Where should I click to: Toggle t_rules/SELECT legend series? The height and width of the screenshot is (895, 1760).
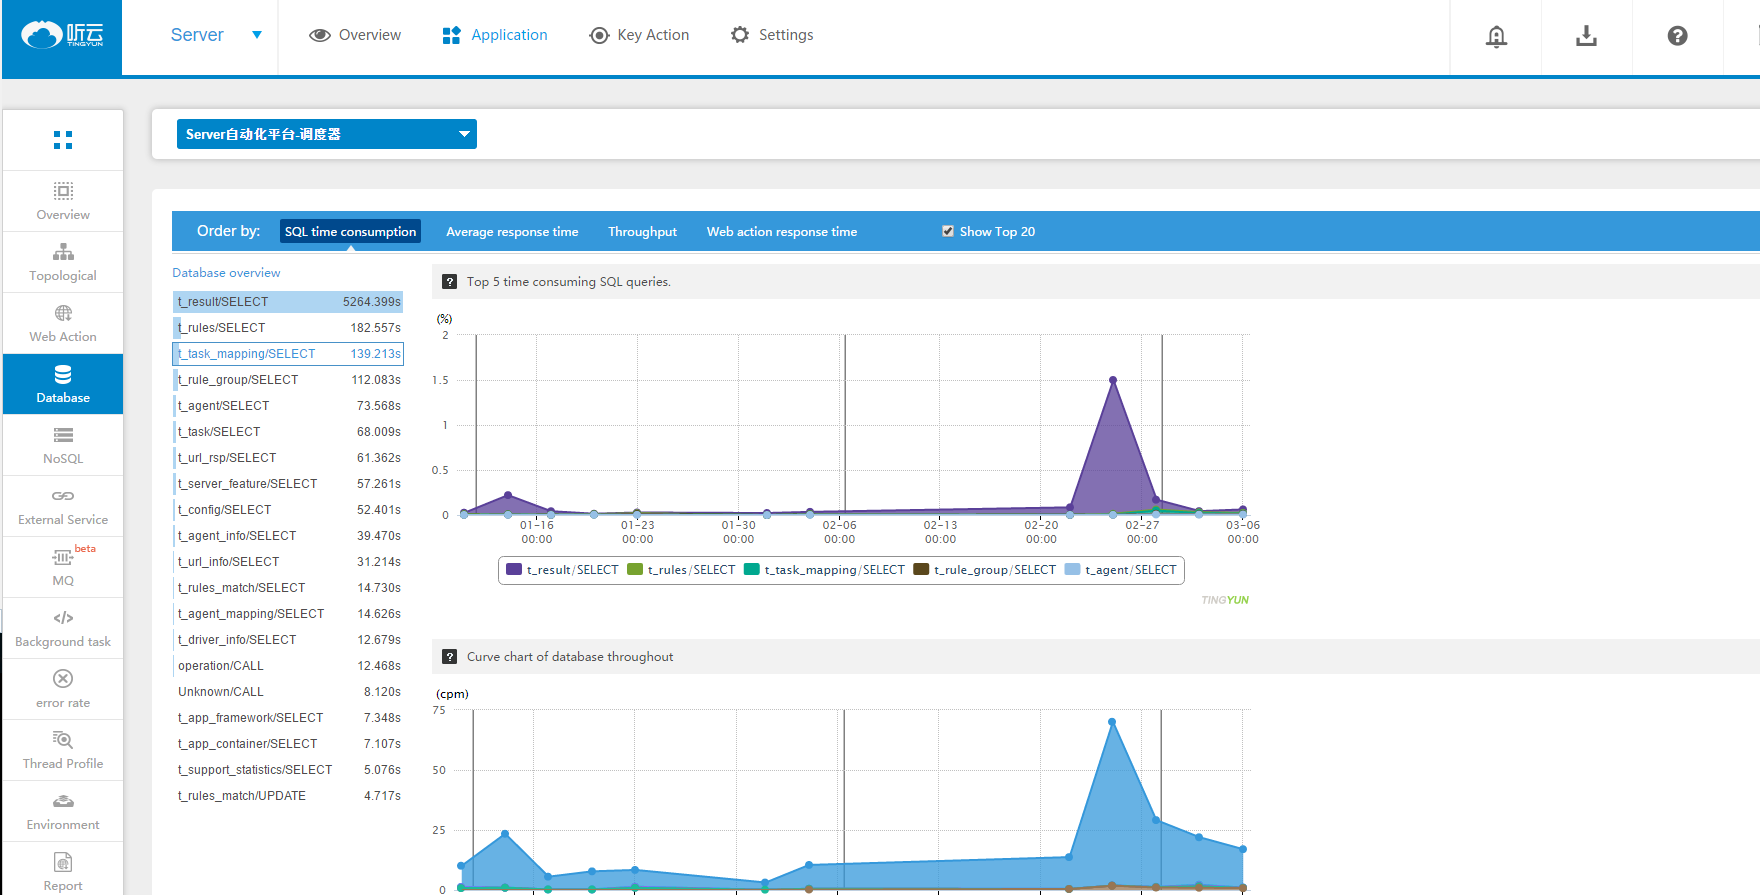681,570
